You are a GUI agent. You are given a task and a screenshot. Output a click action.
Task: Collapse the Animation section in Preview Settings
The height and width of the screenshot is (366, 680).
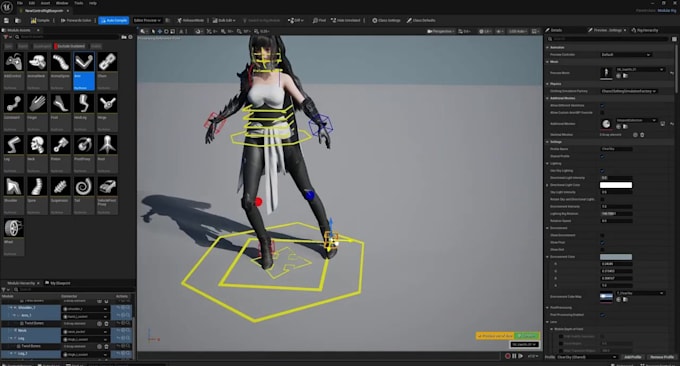point(548,47)
